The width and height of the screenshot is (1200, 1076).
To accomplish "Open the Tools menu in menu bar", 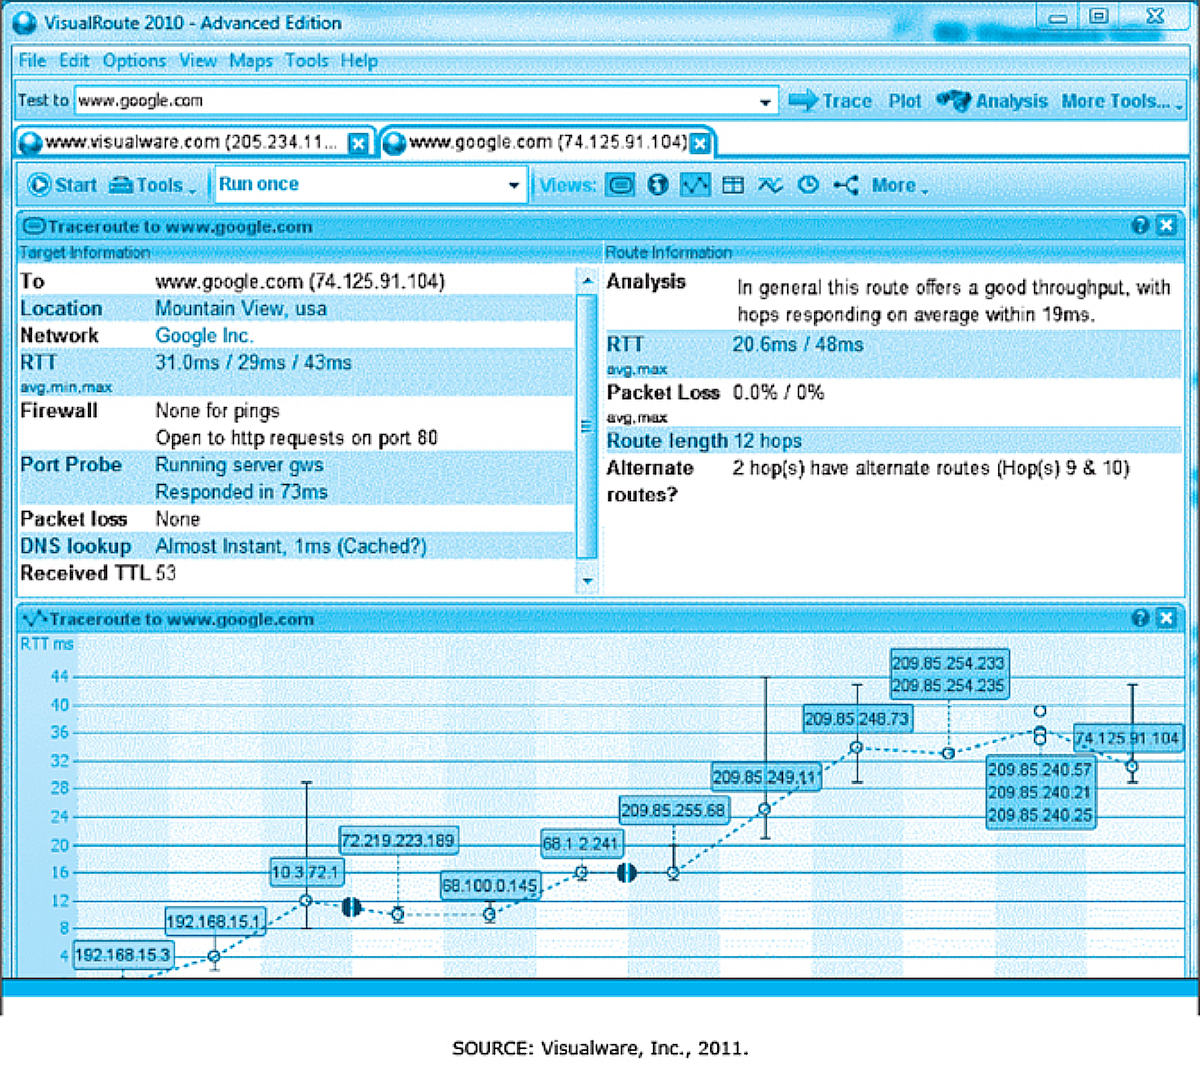I will [x=306, y=61].
